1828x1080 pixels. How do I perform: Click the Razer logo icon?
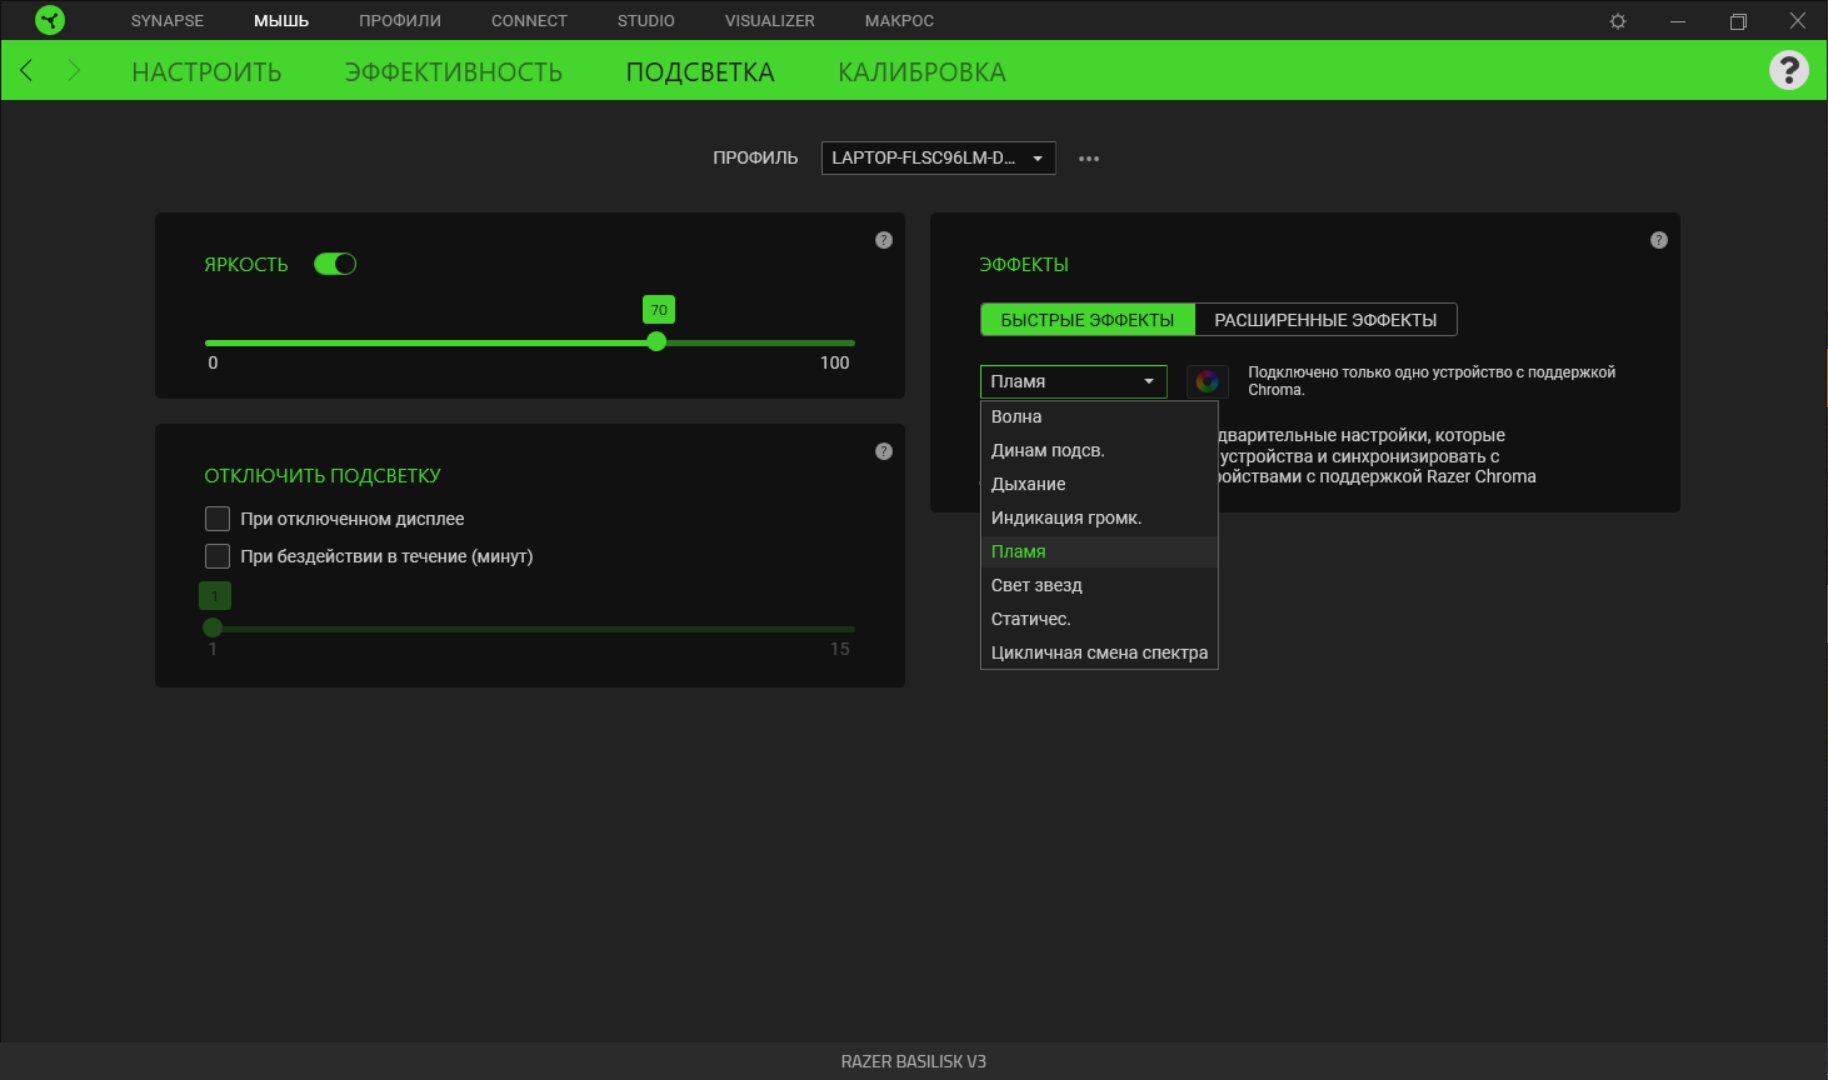(49, 20)
